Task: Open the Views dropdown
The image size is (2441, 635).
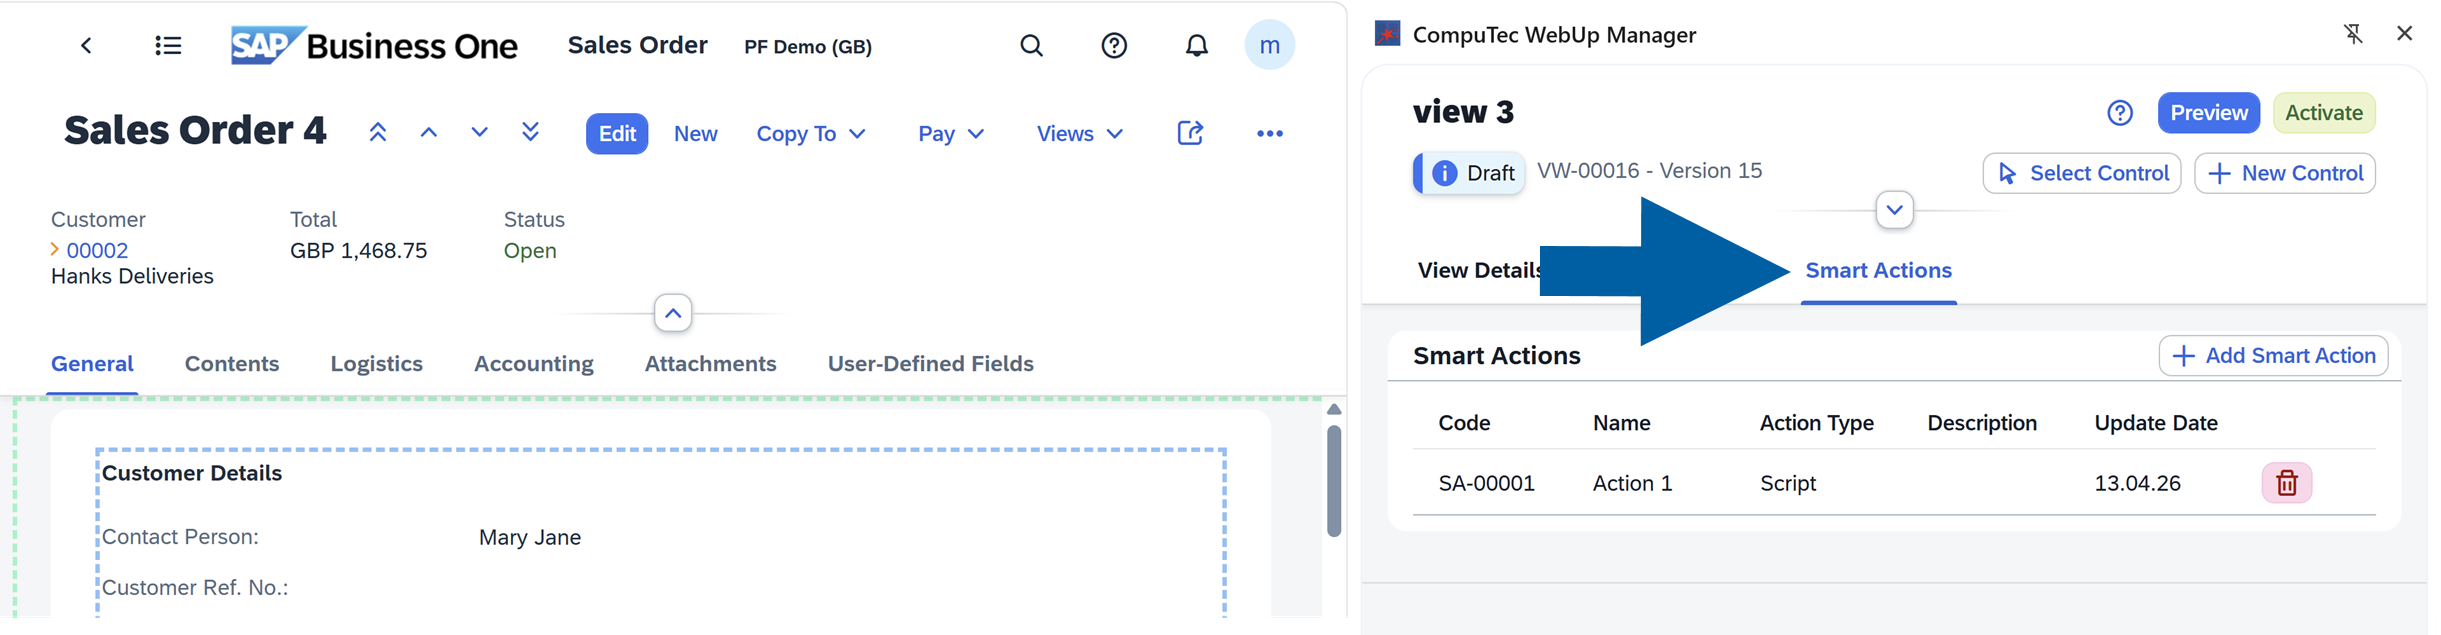Action: click(x=1079, y=134)
